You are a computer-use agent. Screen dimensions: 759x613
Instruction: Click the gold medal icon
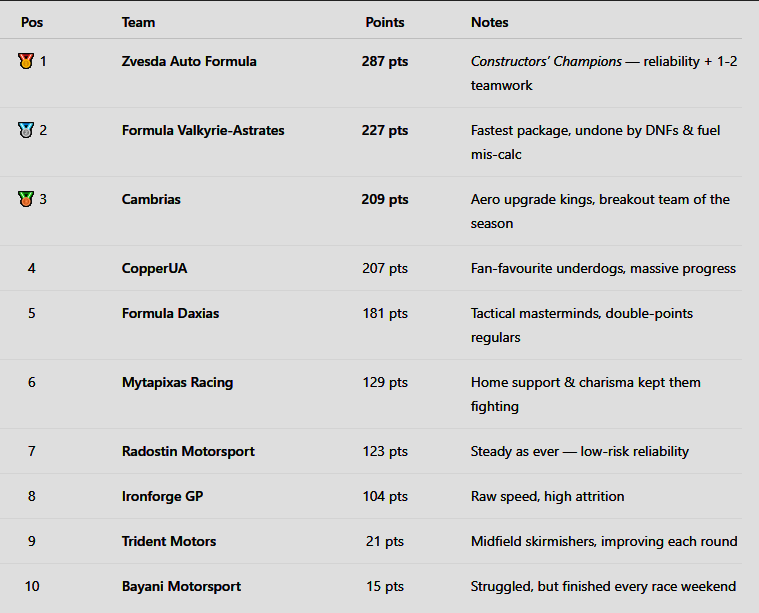(26, 61)
